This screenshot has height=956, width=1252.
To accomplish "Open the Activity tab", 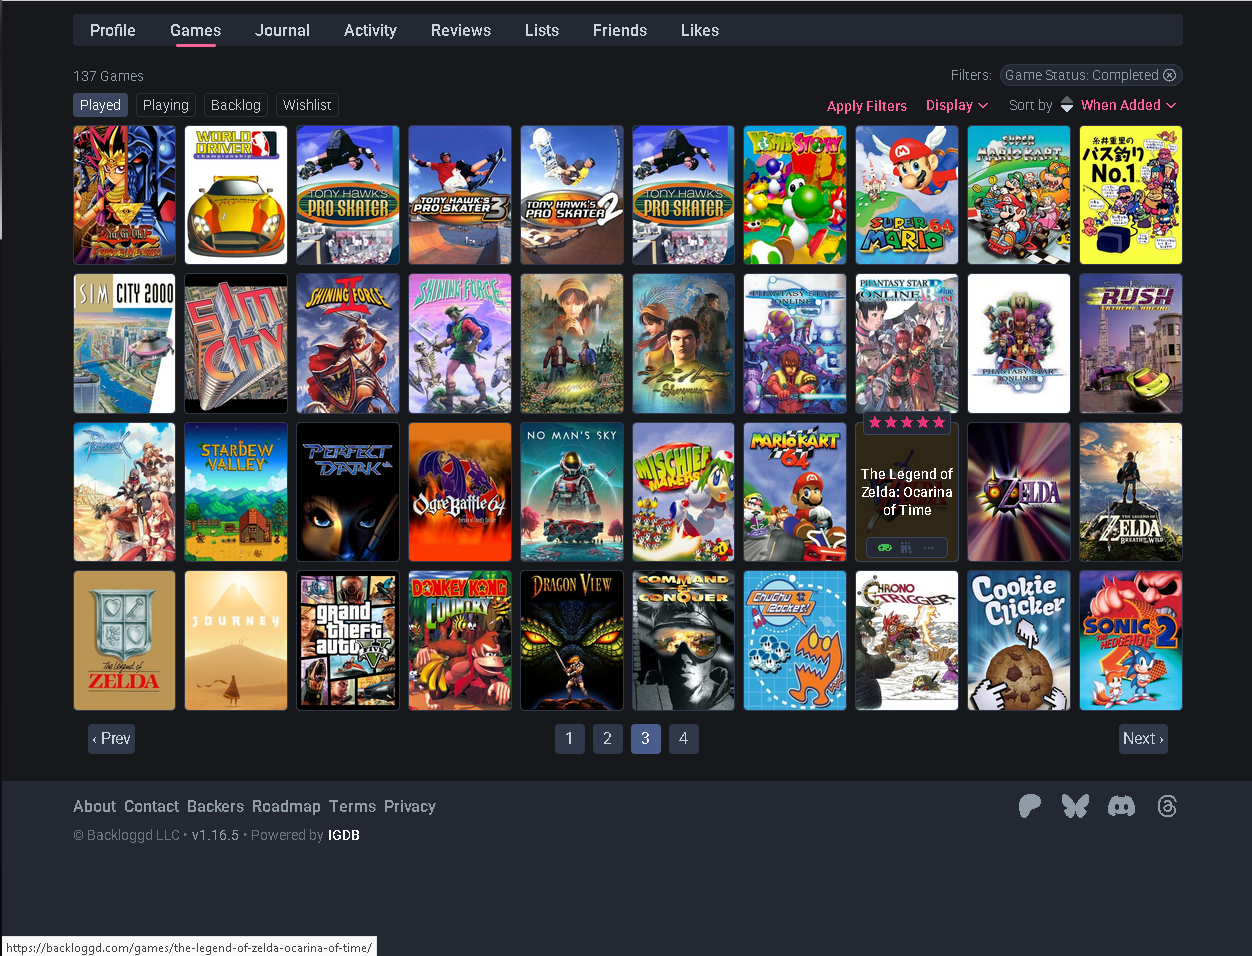I will (370, 30).
